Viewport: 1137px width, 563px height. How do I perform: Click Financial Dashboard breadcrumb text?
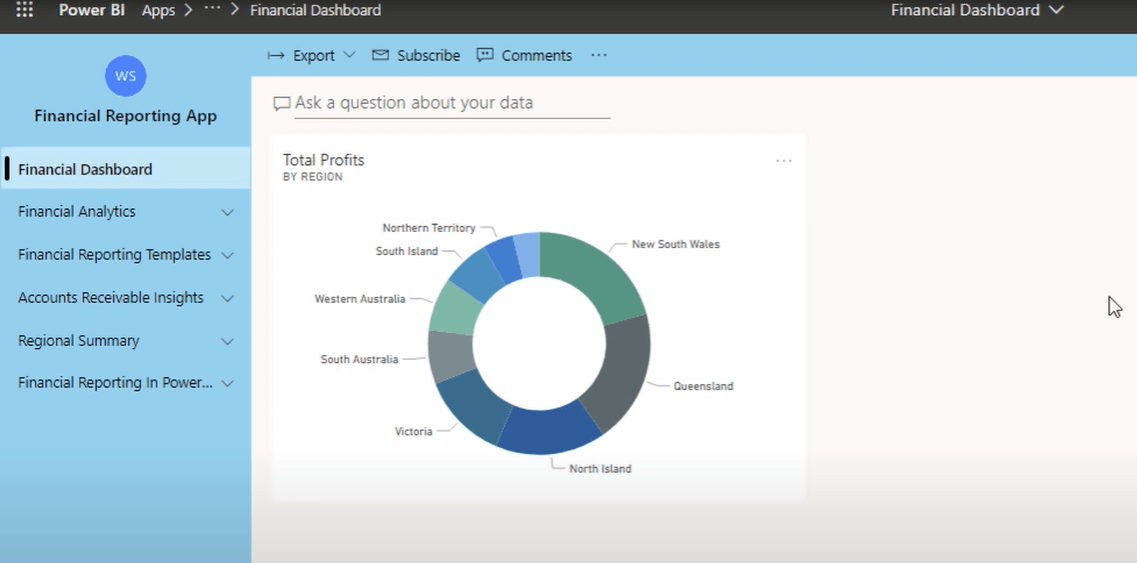click(x=315, y=10)
